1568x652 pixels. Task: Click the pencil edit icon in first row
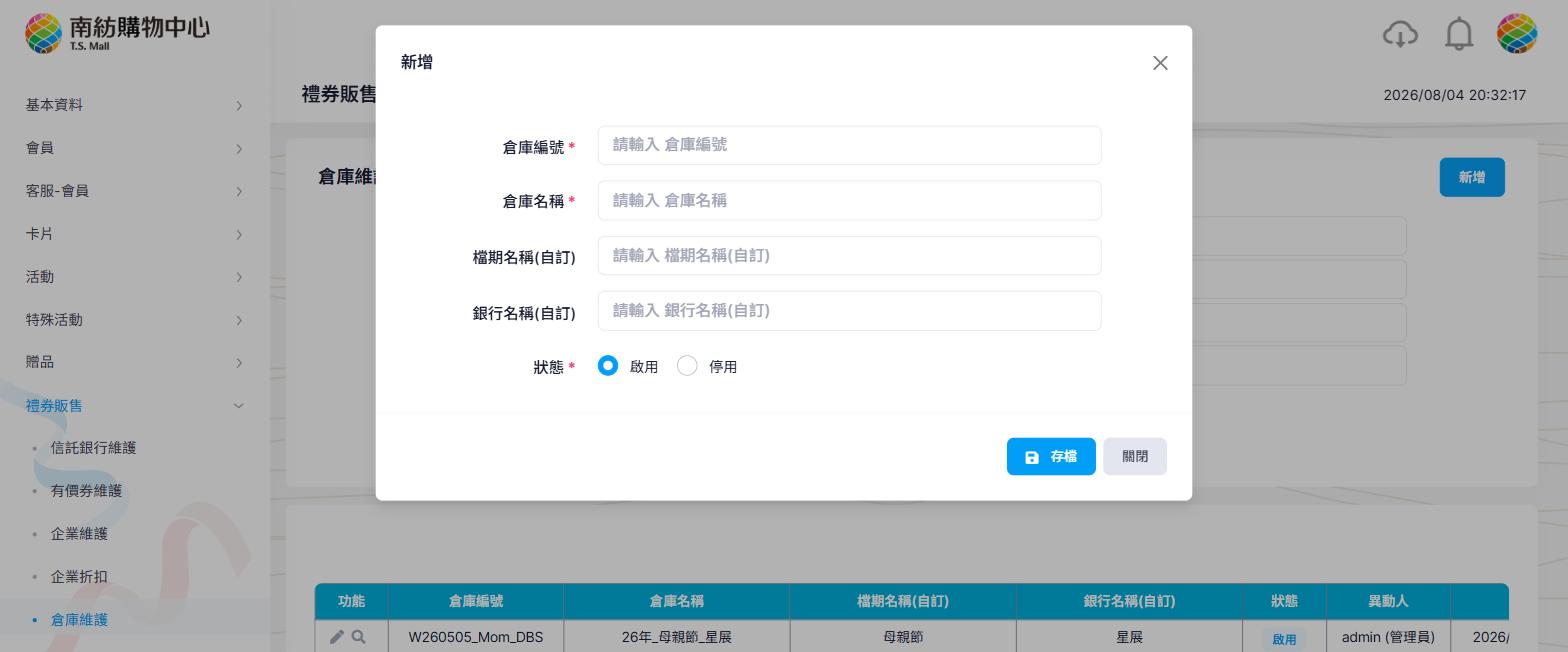pyautogui.click(x=337, y=637)
